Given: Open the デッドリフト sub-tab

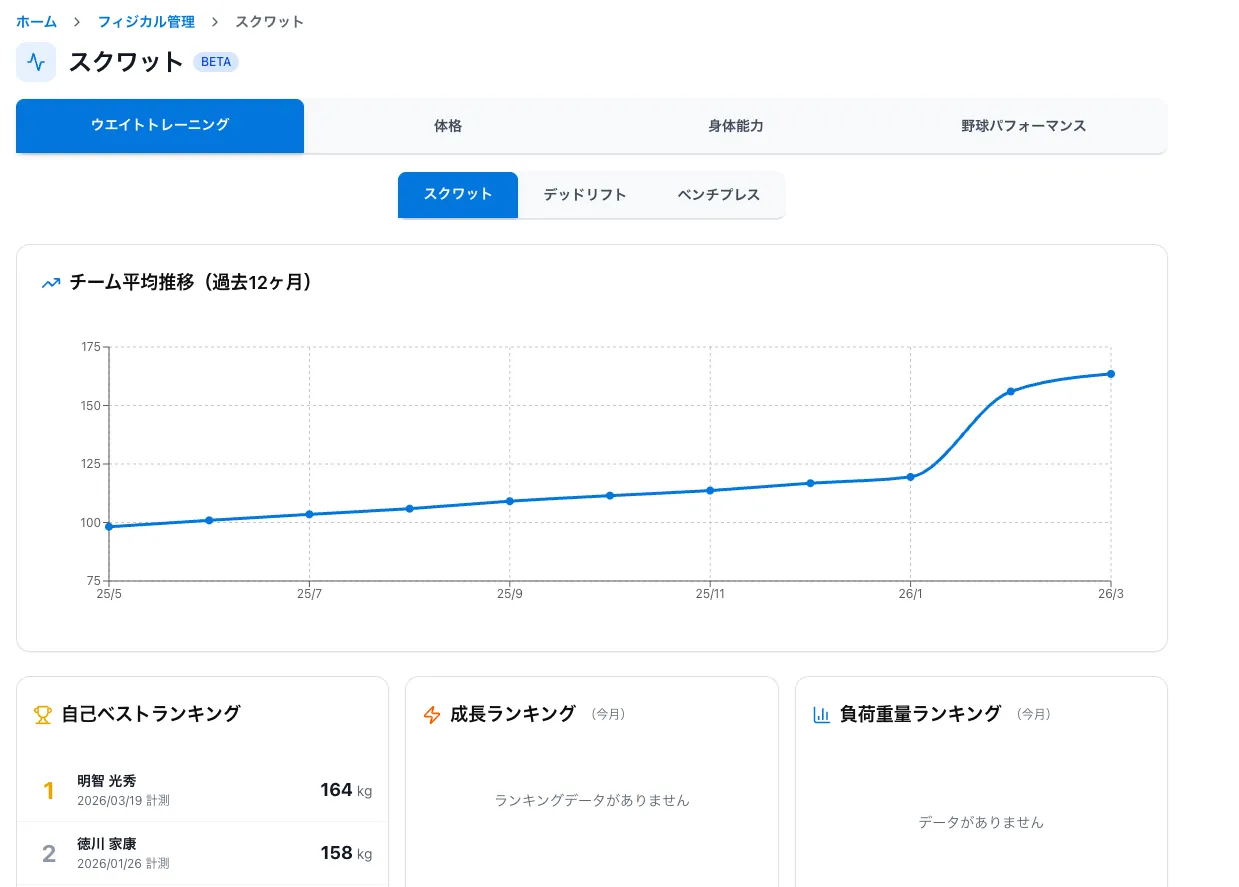Looking at the screenshot, I should [x=585, y=195].
